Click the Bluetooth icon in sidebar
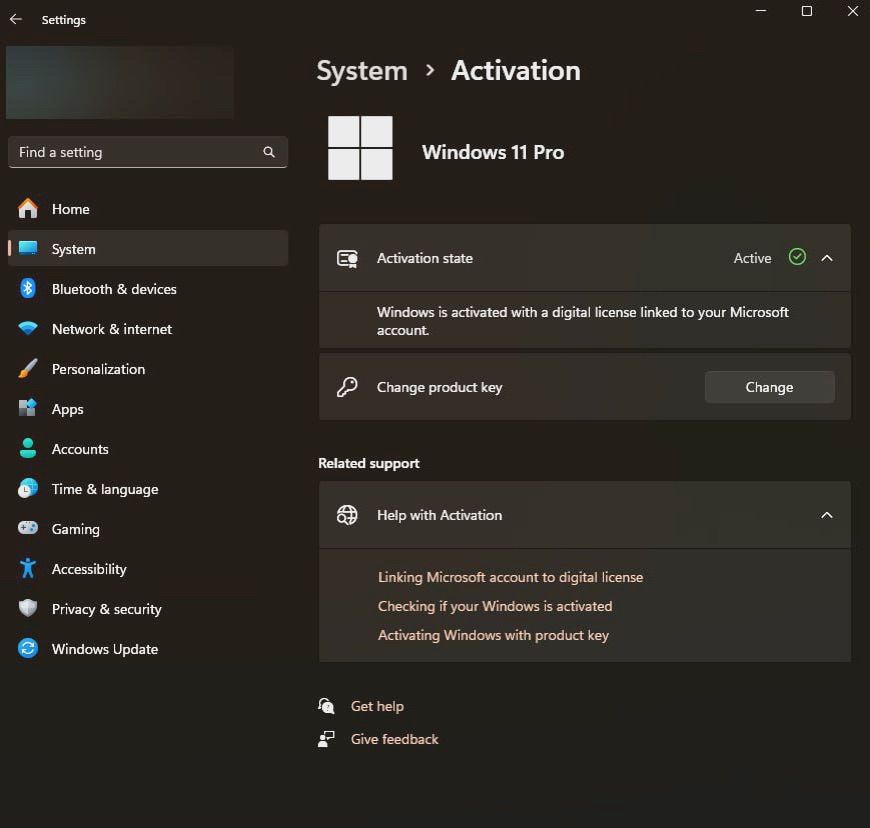870x828 pixels. click(x=28, y=289)
